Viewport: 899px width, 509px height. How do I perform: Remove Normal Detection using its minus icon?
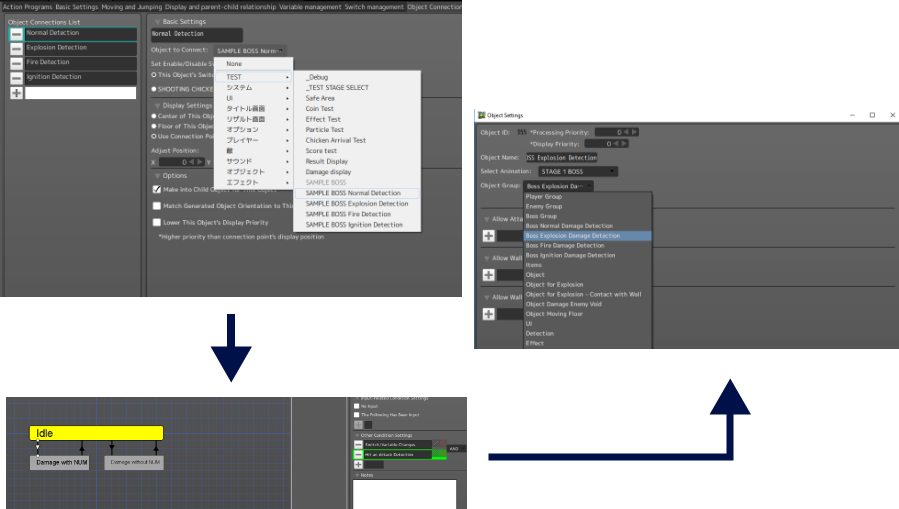coord(17,34)
